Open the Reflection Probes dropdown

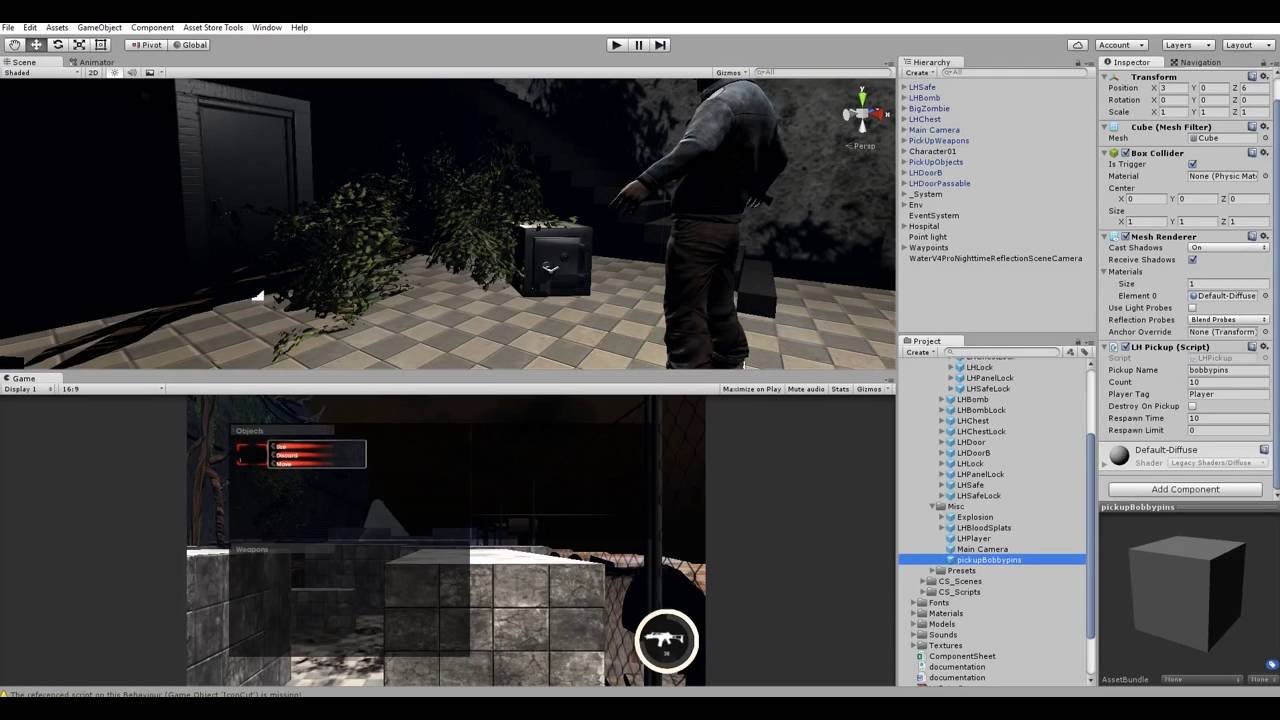click(x=1228, y=320)
